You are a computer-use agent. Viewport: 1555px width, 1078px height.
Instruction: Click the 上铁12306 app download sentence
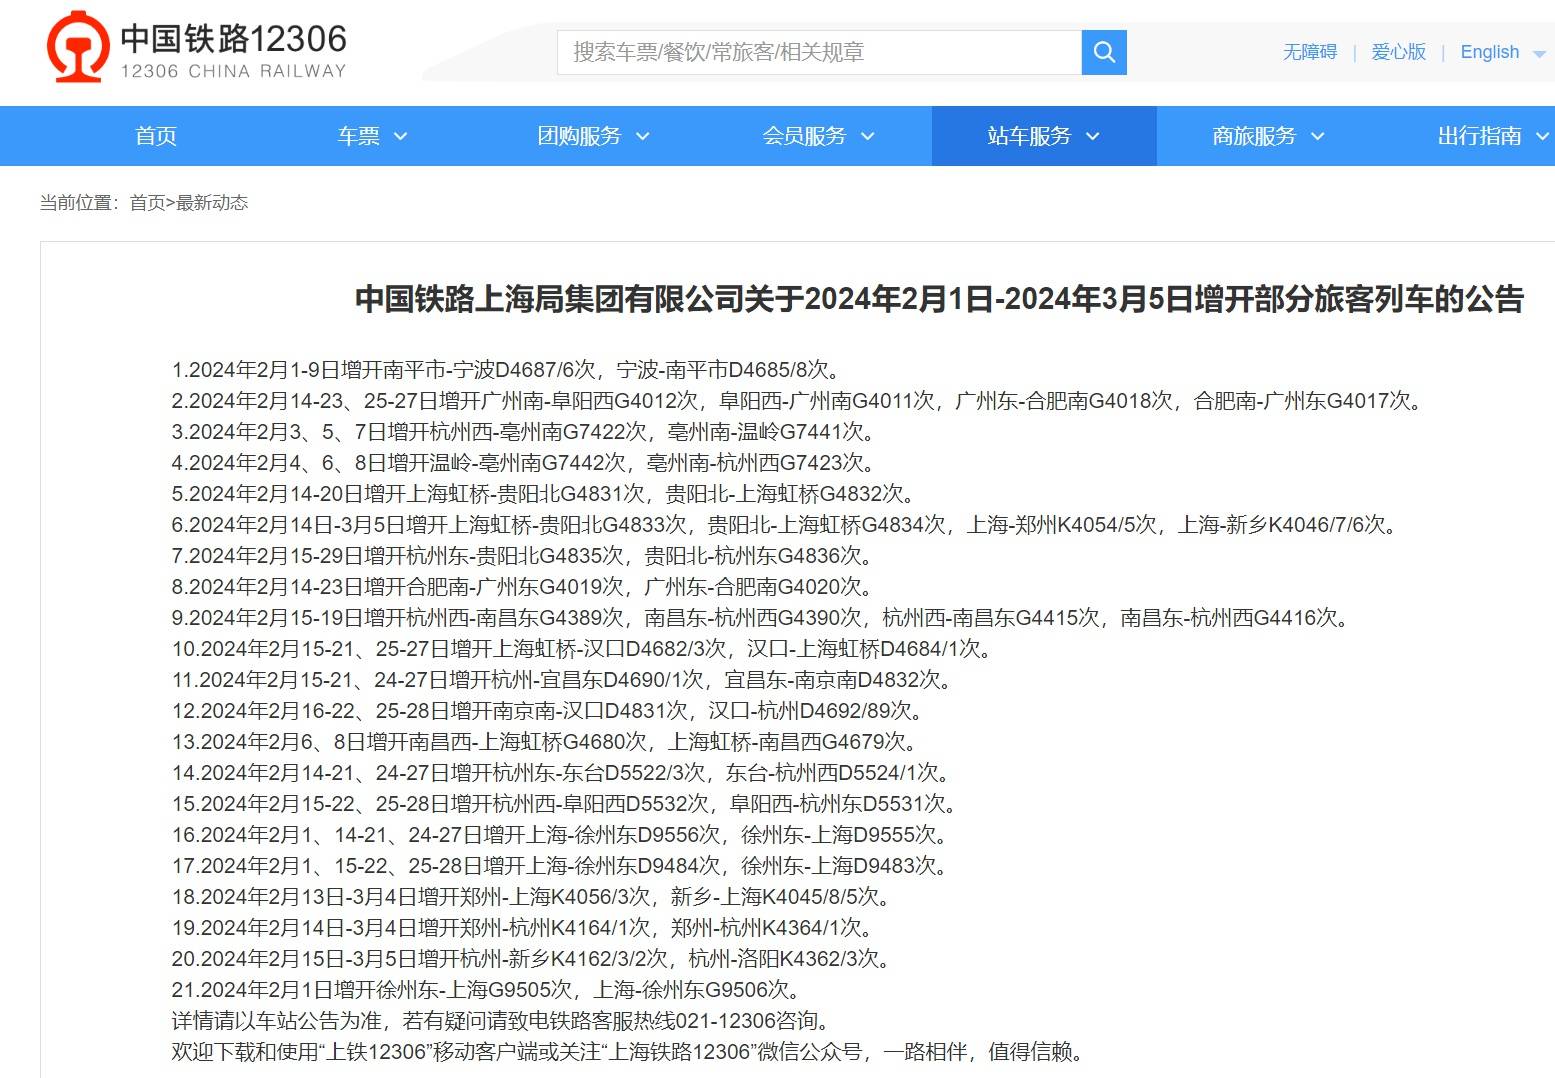(x=629, y=1052)
